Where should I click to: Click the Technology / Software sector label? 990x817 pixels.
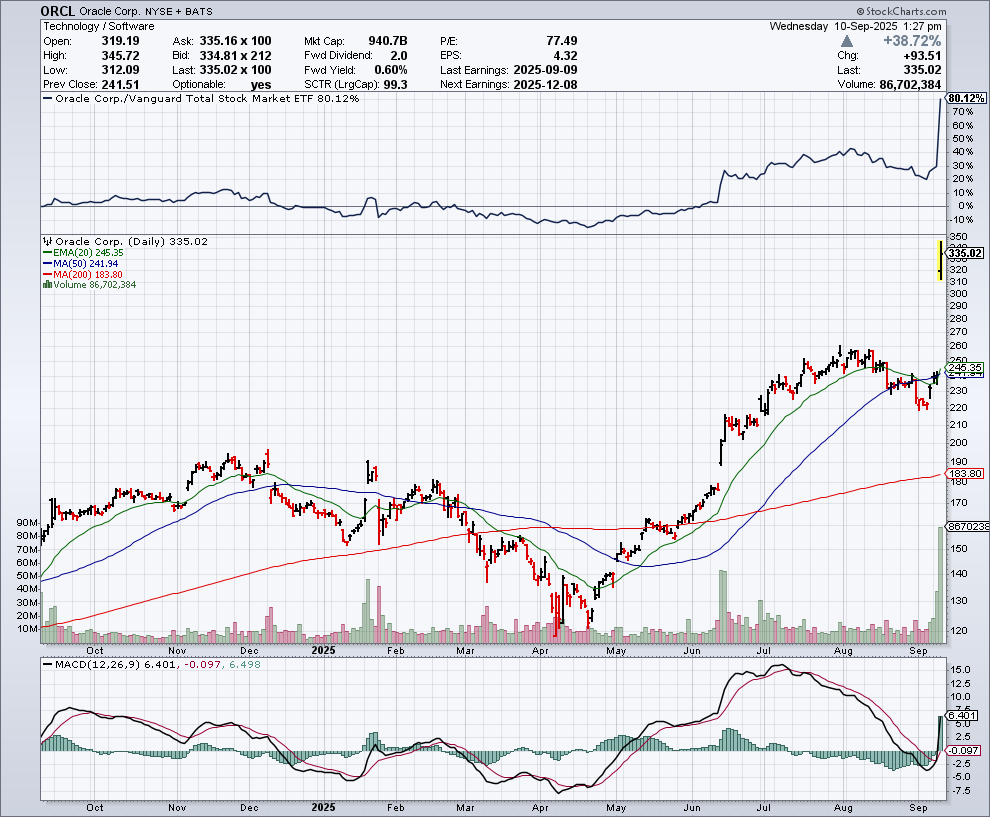(x=98, y=26)
